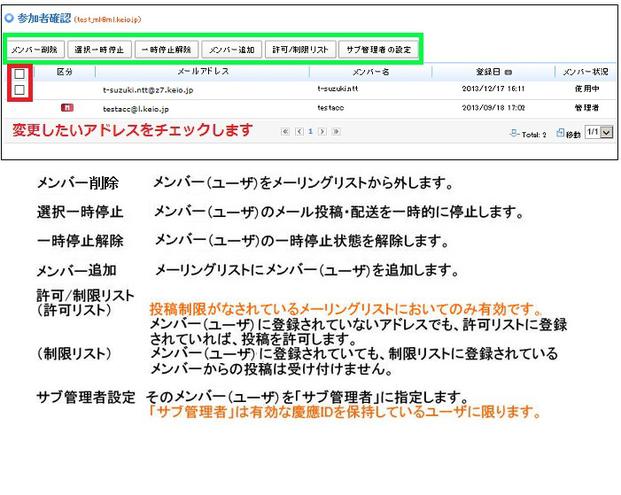Click page number 1 link
The image size is (621, 495).
click(310, 131)
